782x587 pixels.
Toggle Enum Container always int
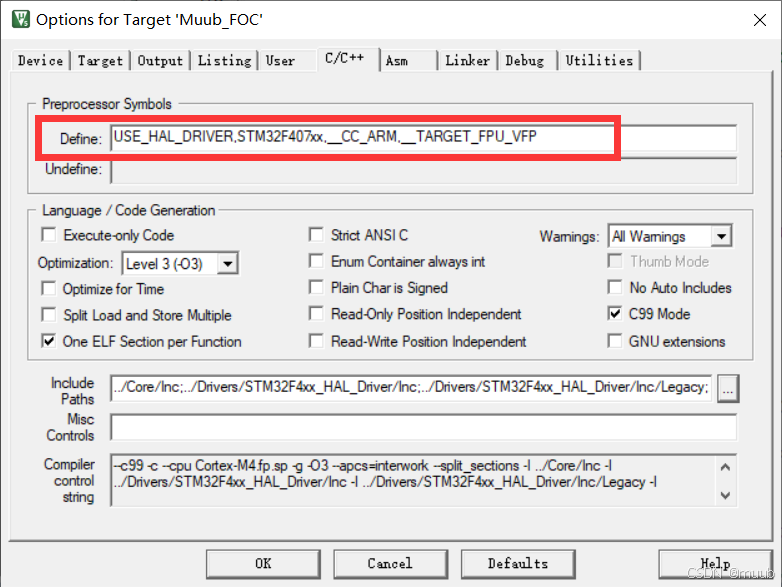[x=316, y=261]
